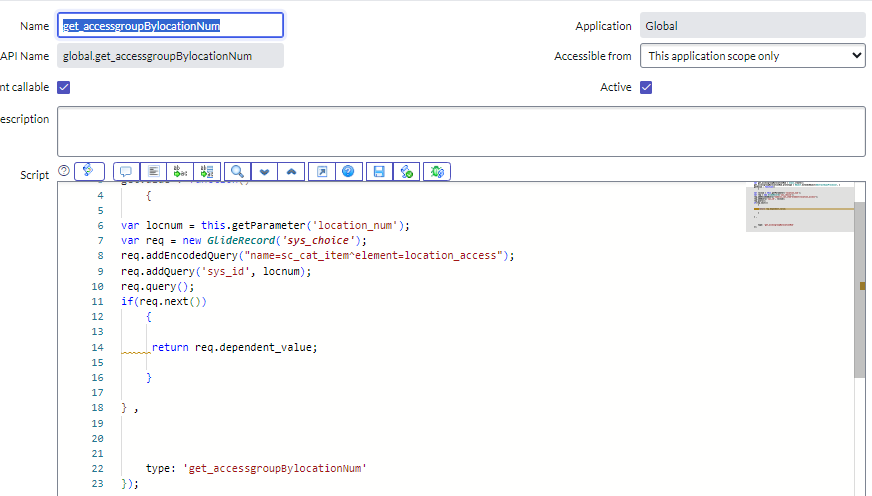Click line number 18 in gutter
The height and width of the screenshot is (496, 872).
click(97, 408)
